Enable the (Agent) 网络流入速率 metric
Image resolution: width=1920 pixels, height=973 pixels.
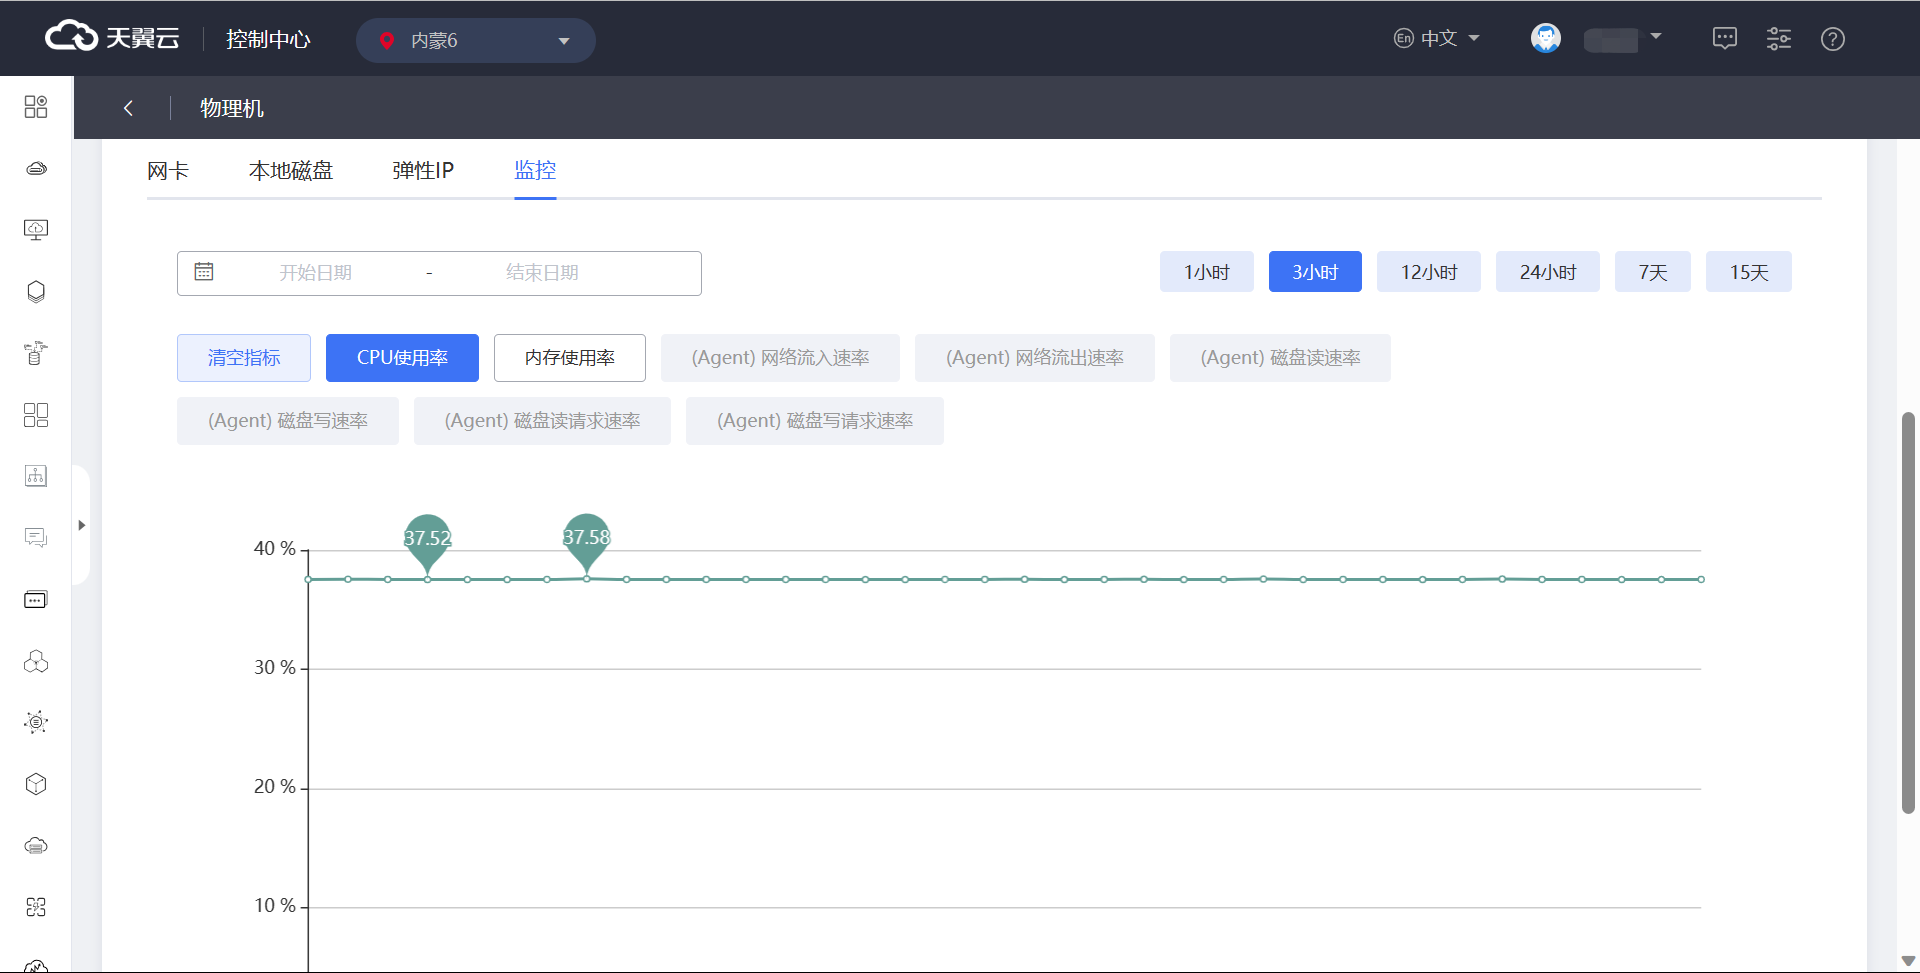[x=780, y=358]
